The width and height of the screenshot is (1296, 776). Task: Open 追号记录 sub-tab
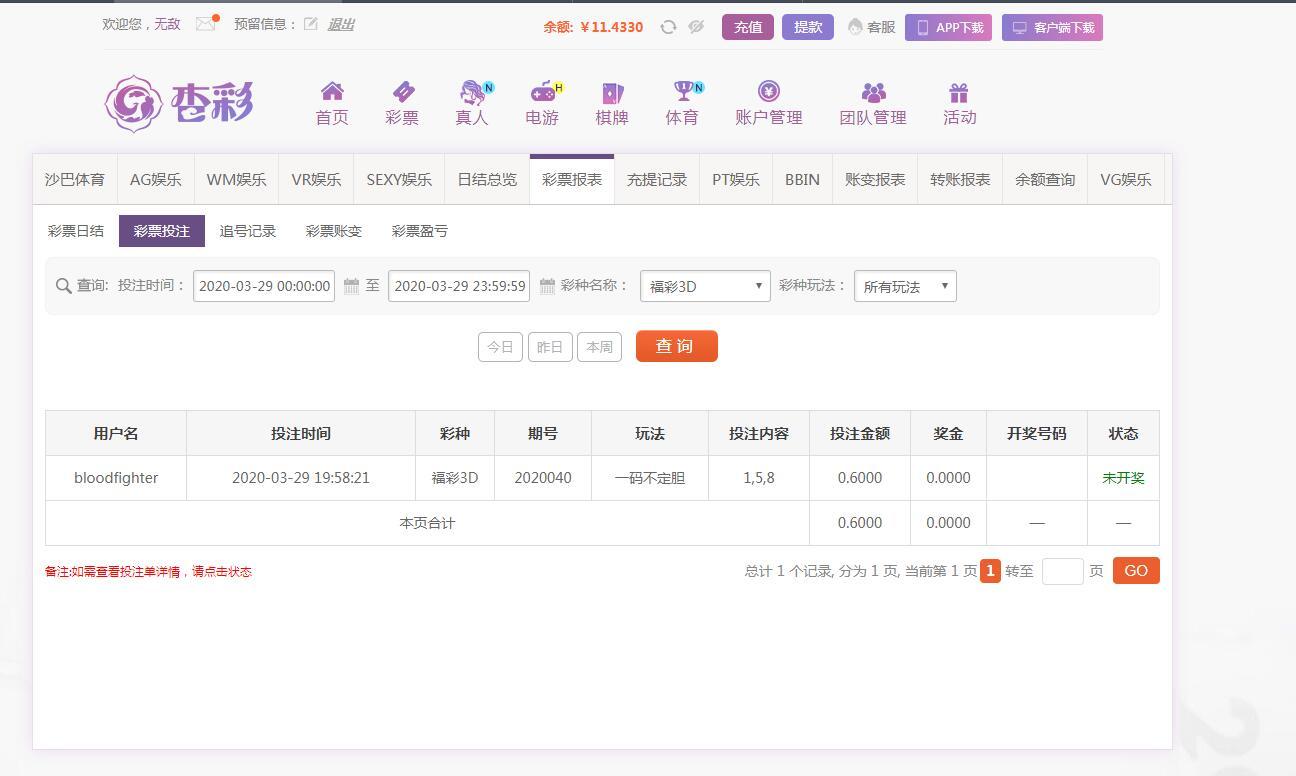click(248, 231)
